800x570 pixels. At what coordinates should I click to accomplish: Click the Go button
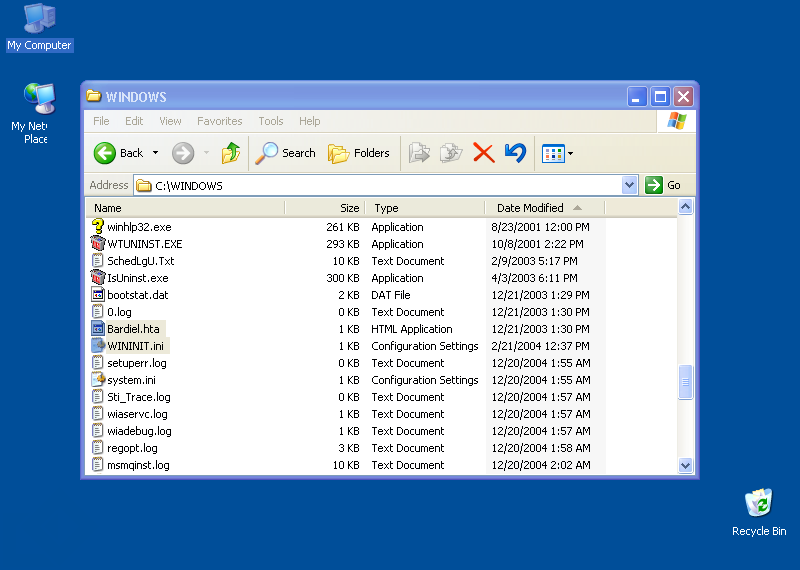pos(663,185)
